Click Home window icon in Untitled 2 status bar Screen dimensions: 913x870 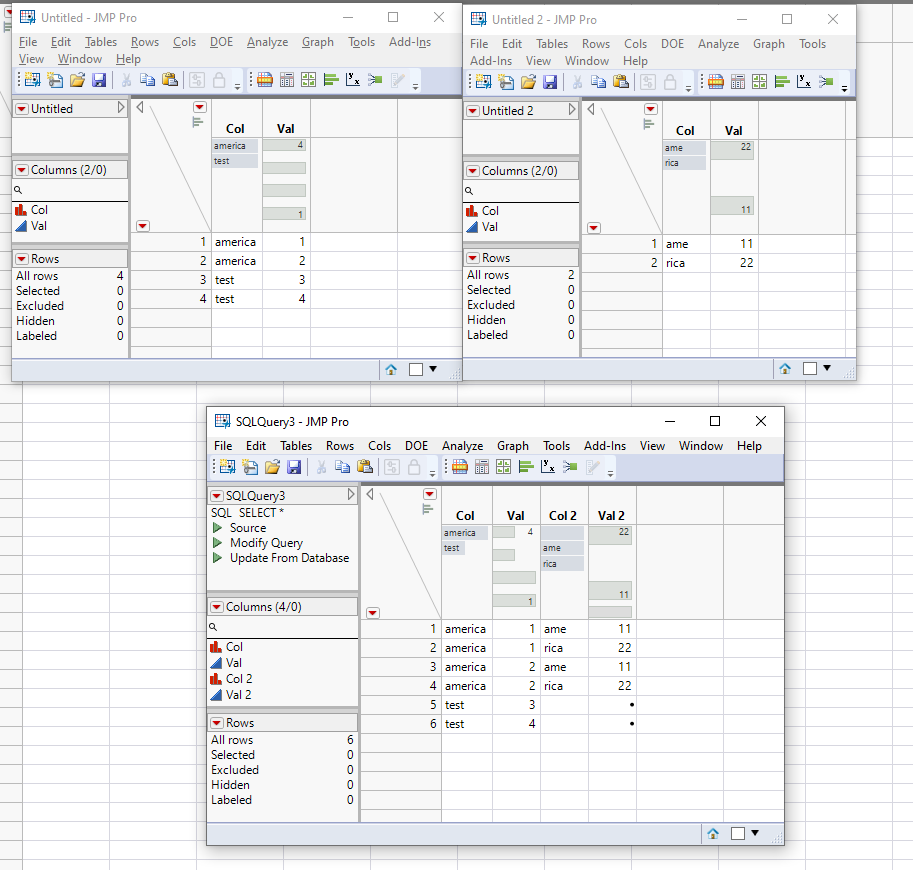coord(785,368)
